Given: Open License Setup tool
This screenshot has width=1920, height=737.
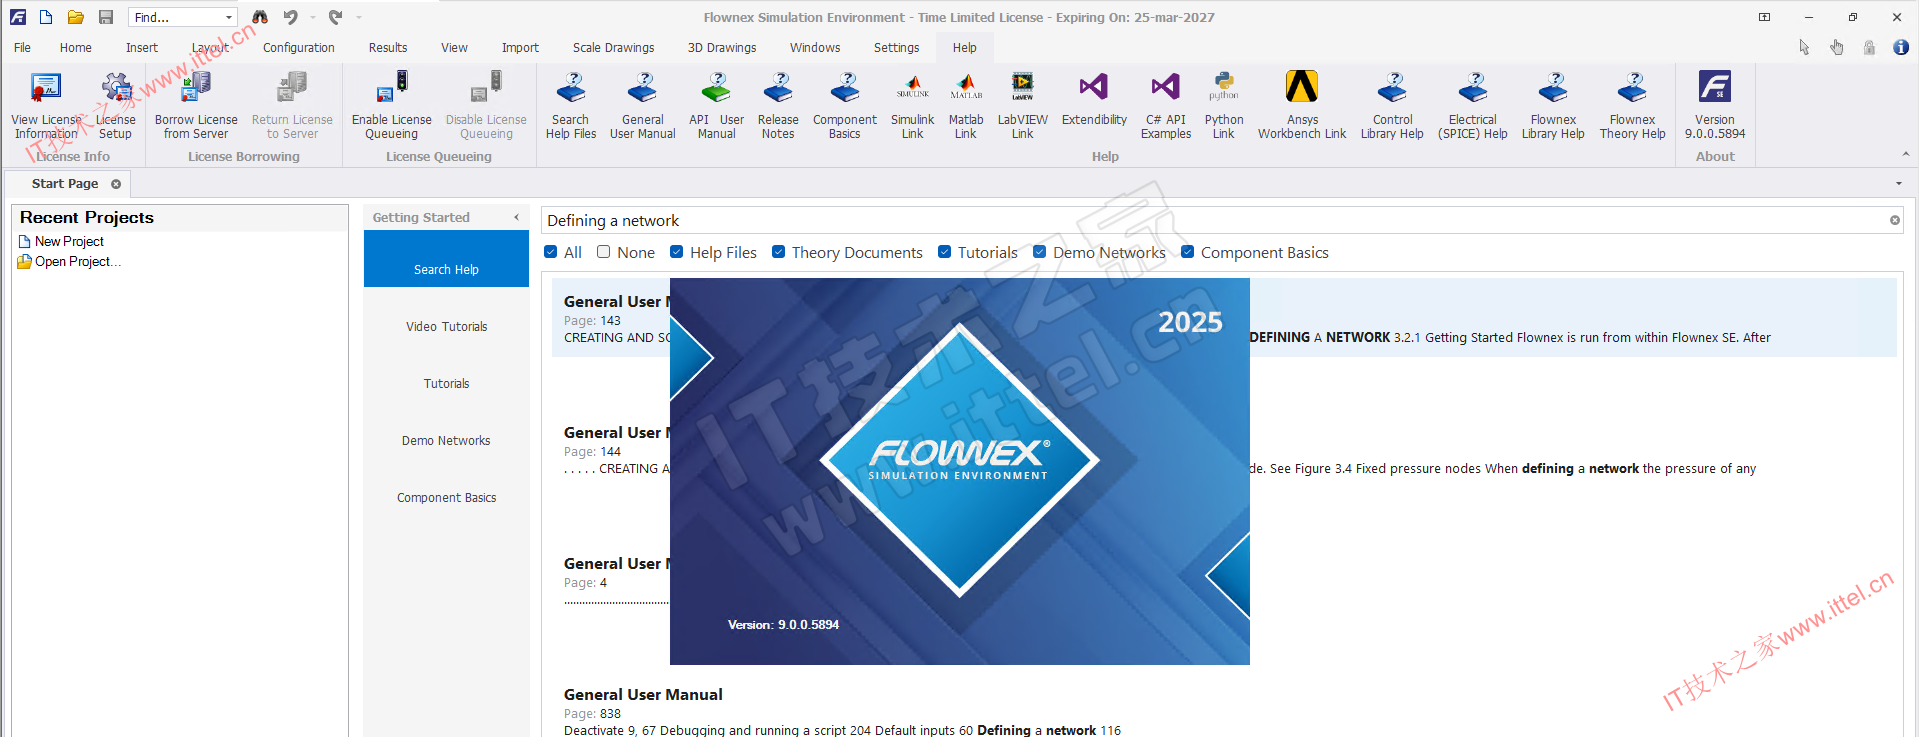Looking at the screenshot, I should click(116, 105).
